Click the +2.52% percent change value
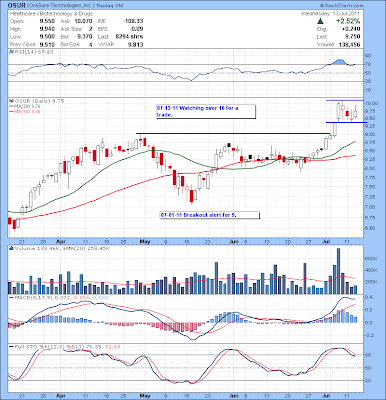The width and height of the screenshot is (386, 400). coord(348,21)
